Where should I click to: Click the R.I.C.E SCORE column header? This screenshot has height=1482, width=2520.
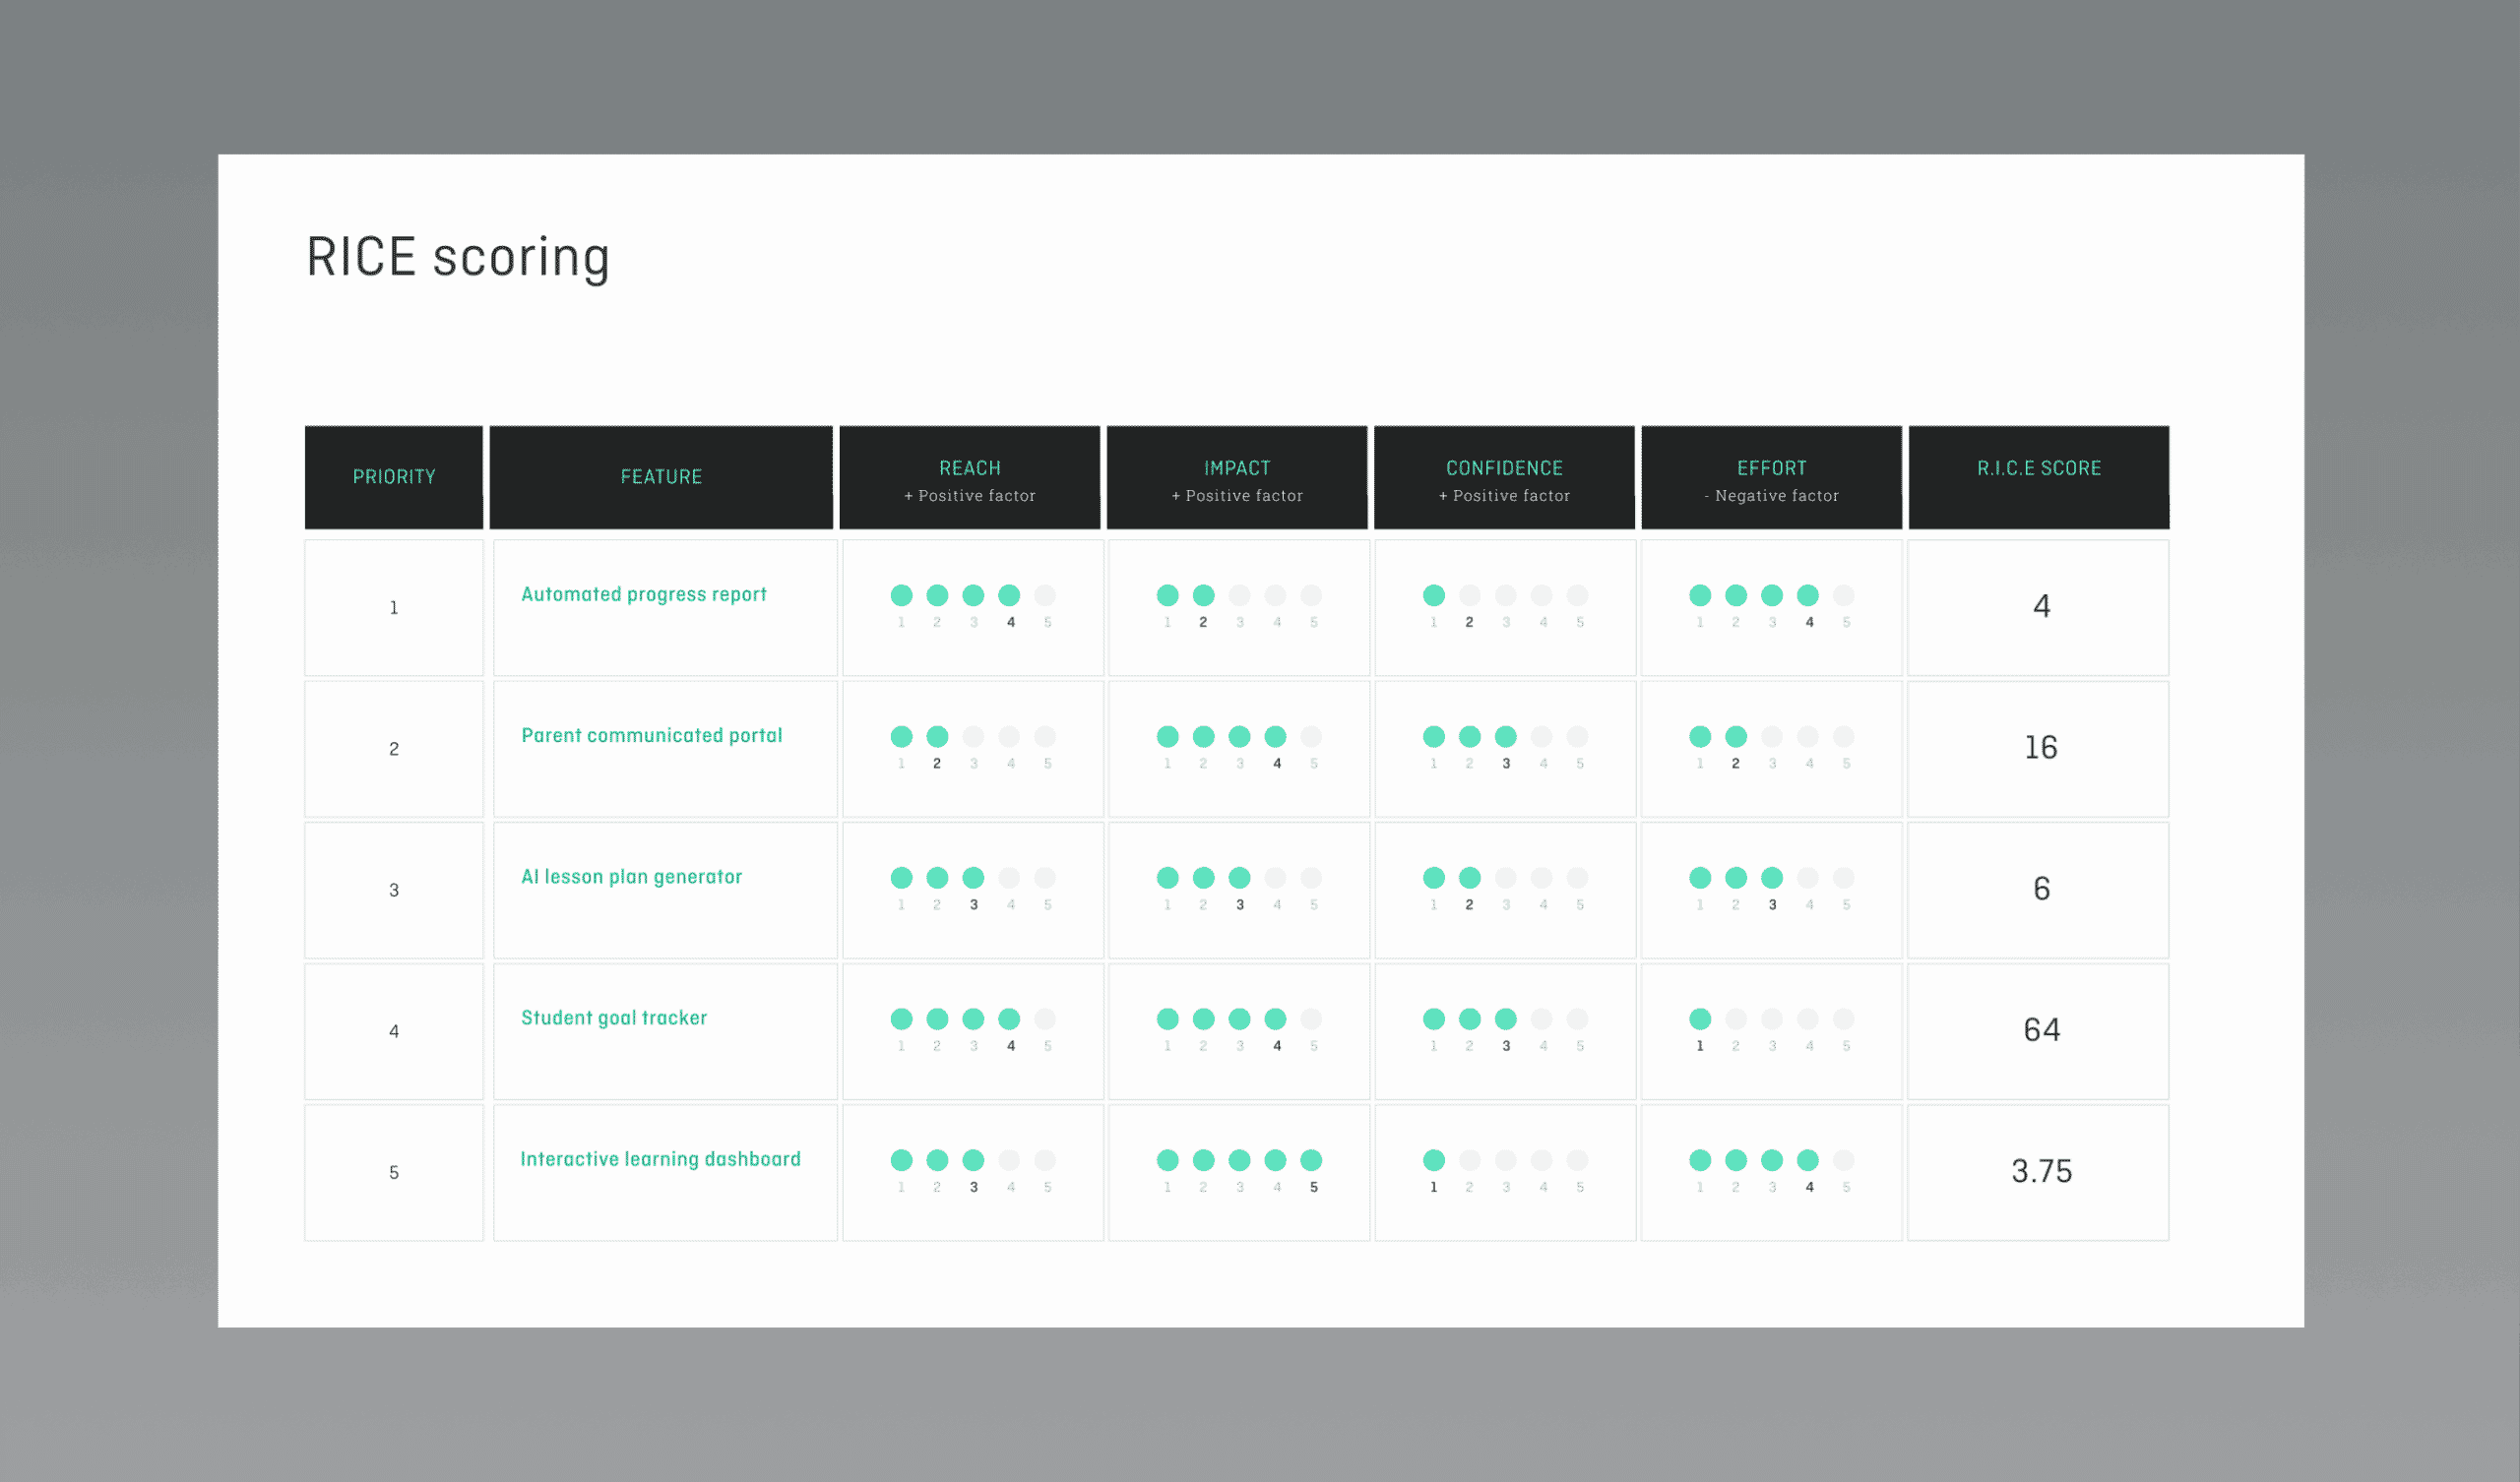[2038, 468]
